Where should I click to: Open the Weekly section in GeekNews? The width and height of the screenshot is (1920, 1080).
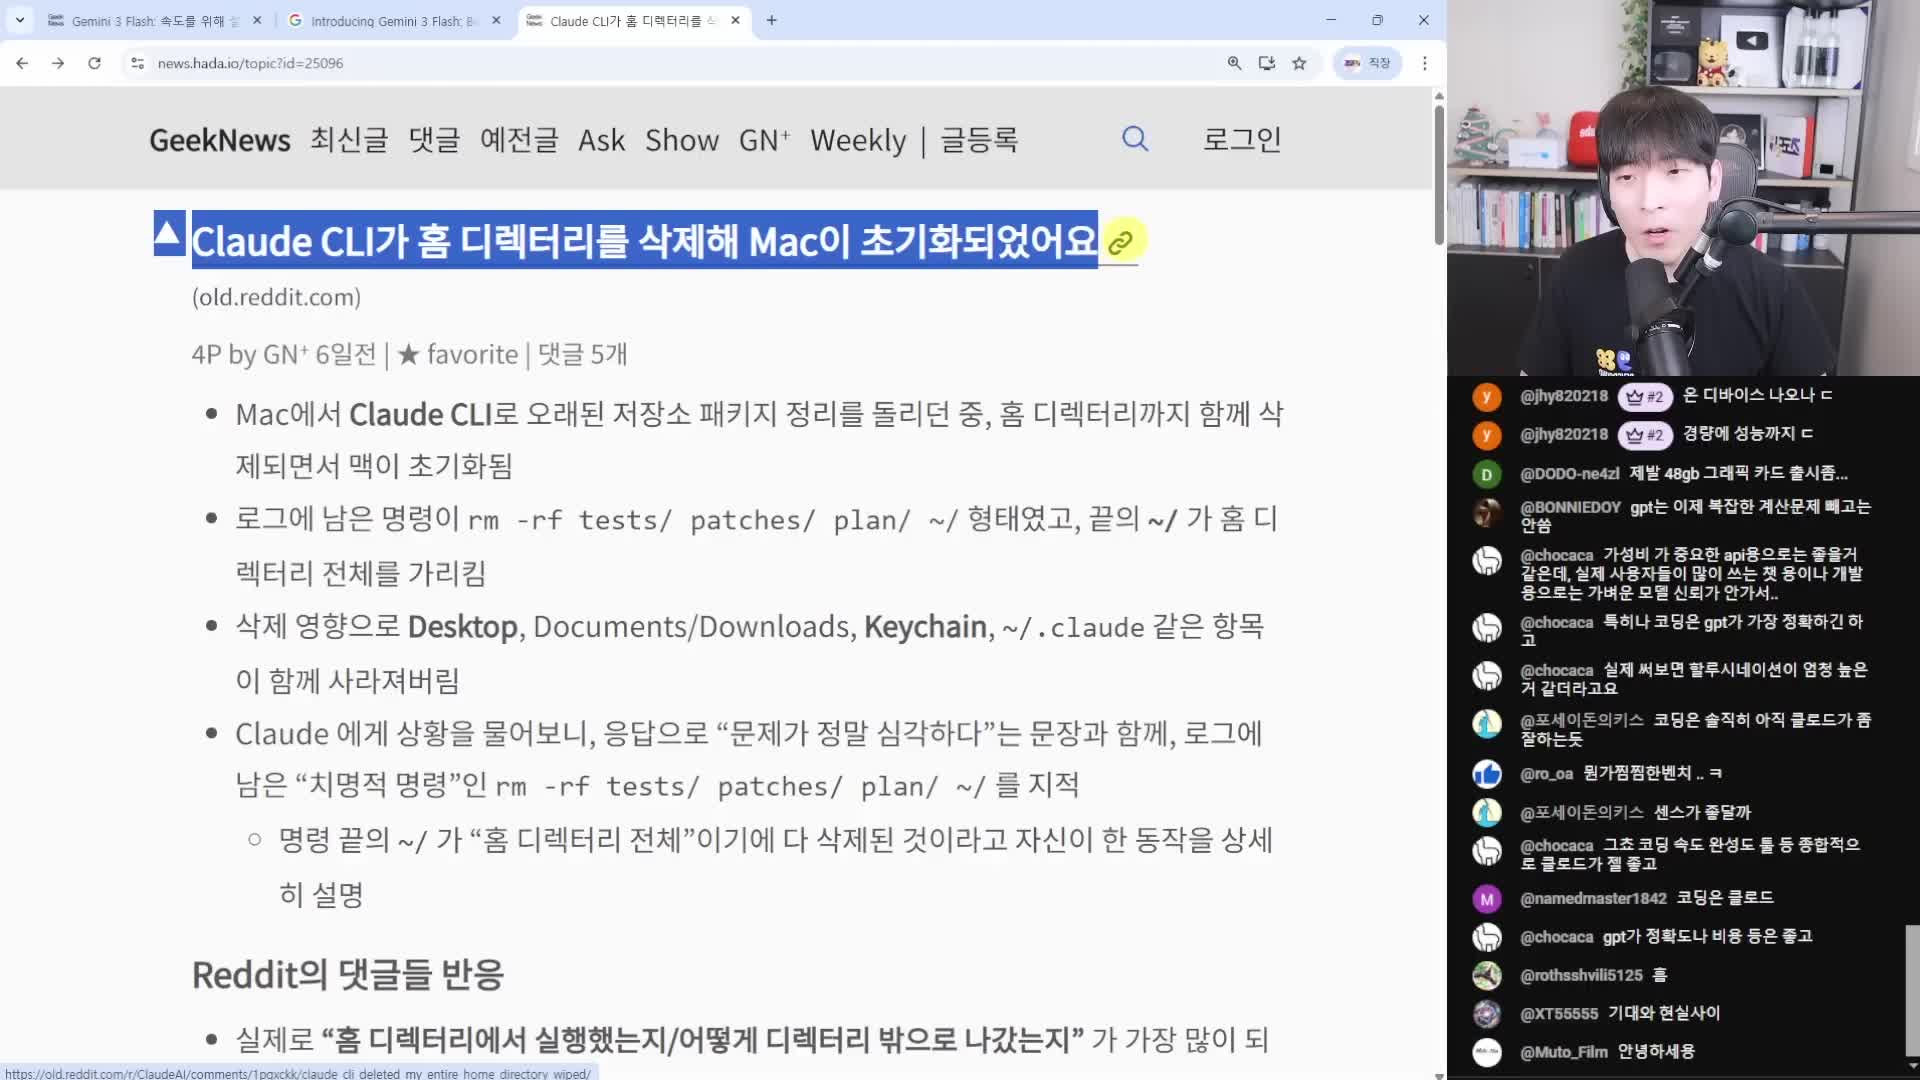pyautogui.click(x=858, y=140)
